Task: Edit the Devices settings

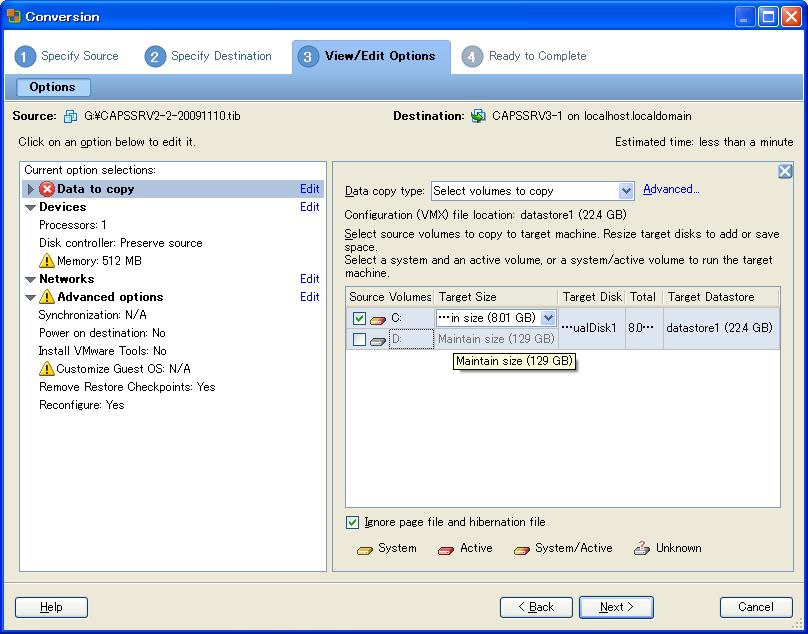Action: click(310, 207)
